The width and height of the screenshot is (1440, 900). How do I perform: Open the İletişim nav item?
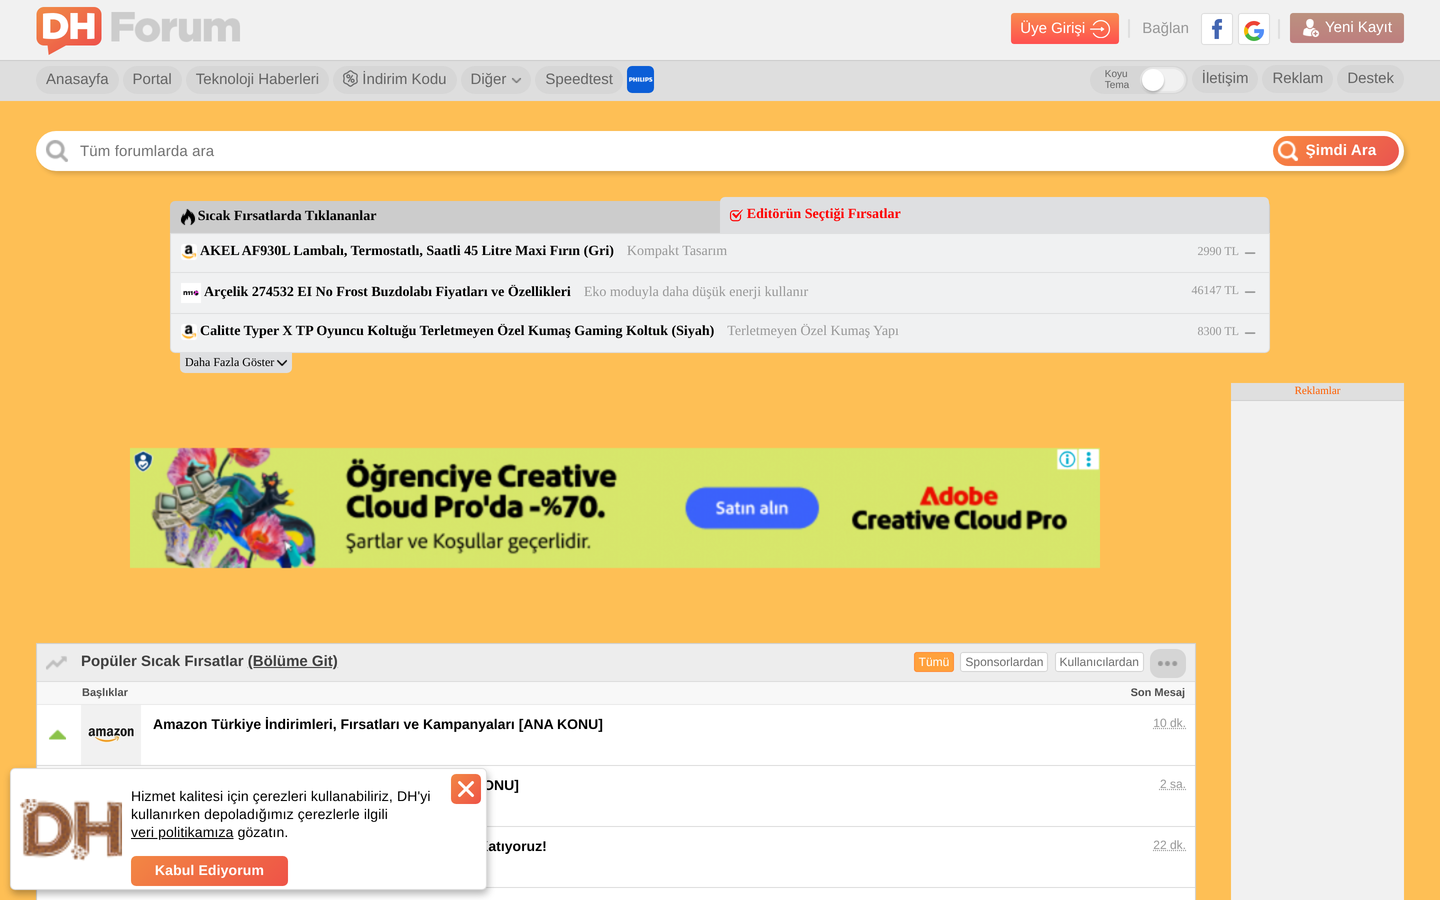1225,79
